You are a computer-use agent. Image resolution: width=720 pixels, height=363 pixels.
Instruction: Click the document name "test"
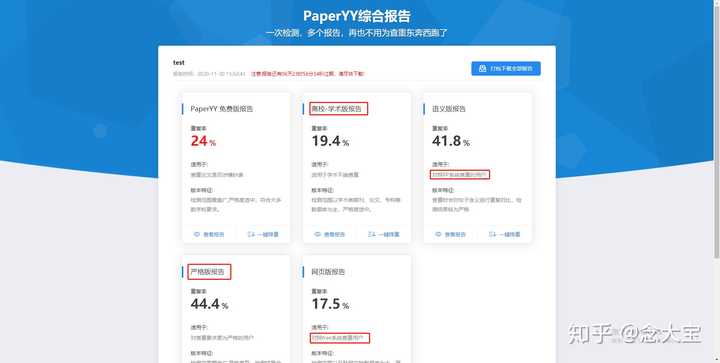[179, 62]
